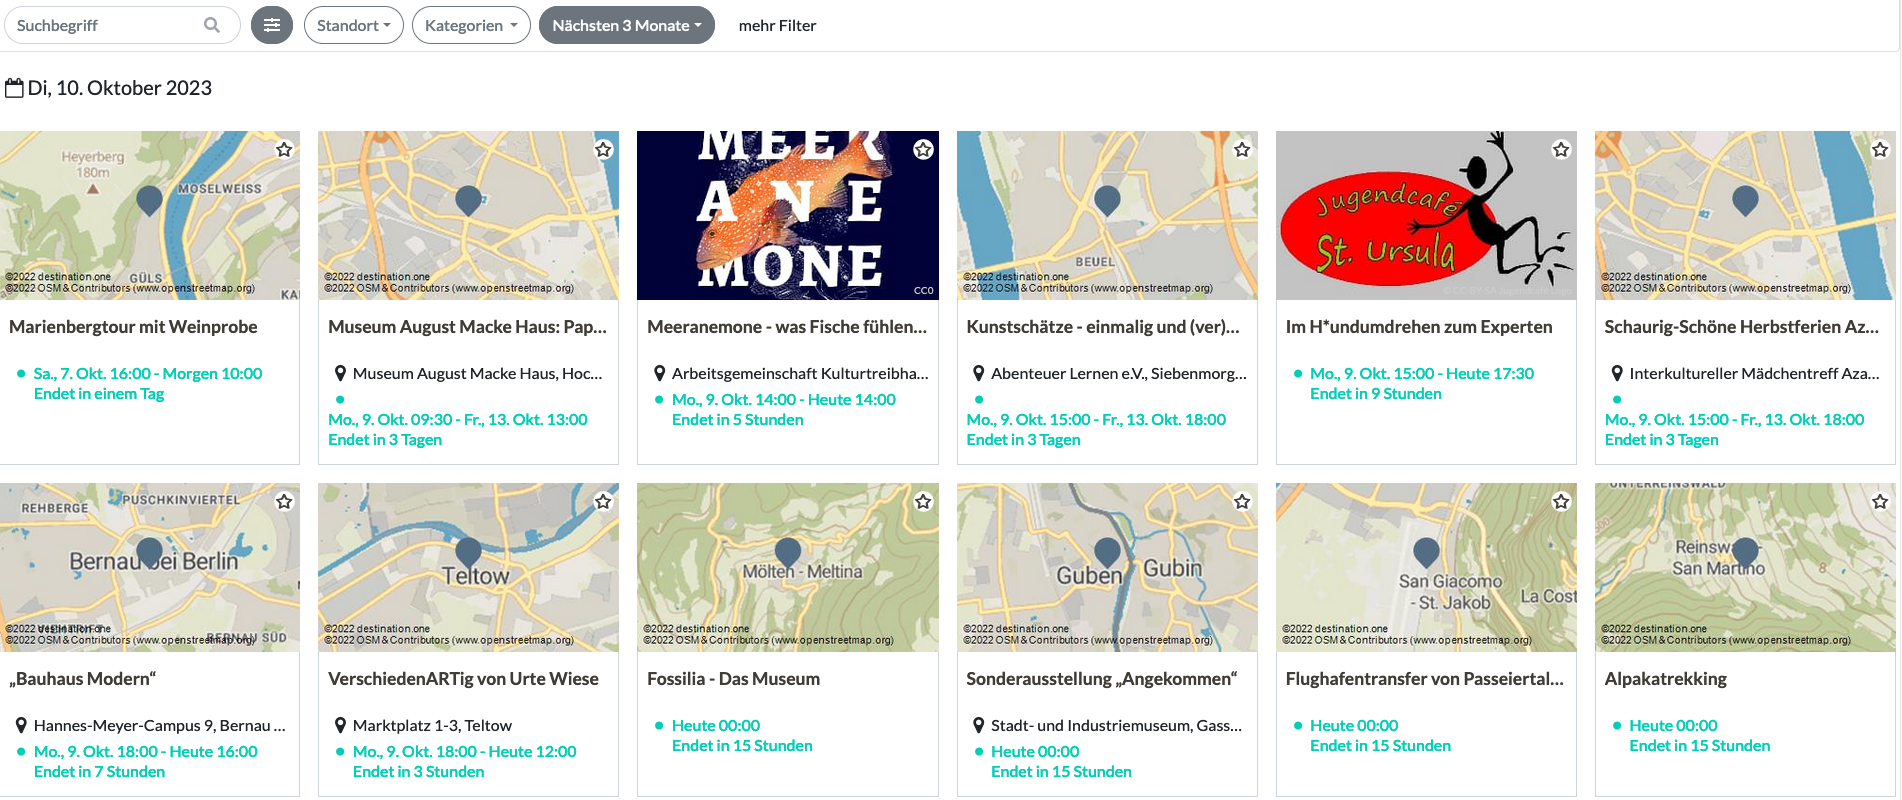Open Fossilia - Das Museum event title
The height and width of the screenshot is (800, 1902).
tap(733, 679)
